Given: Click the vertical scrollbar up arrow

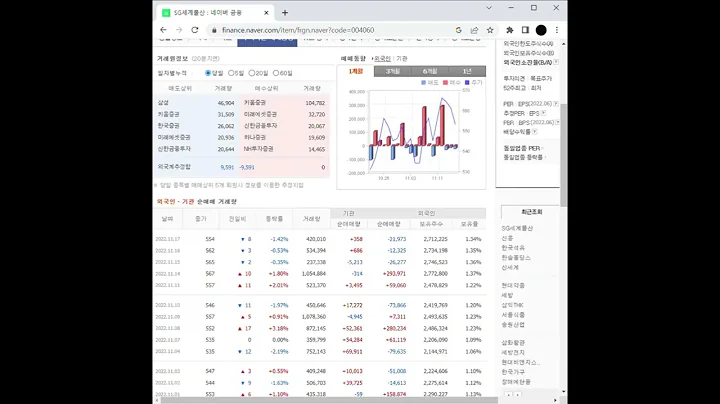Looking at the screenshot, I should point(563,44).
